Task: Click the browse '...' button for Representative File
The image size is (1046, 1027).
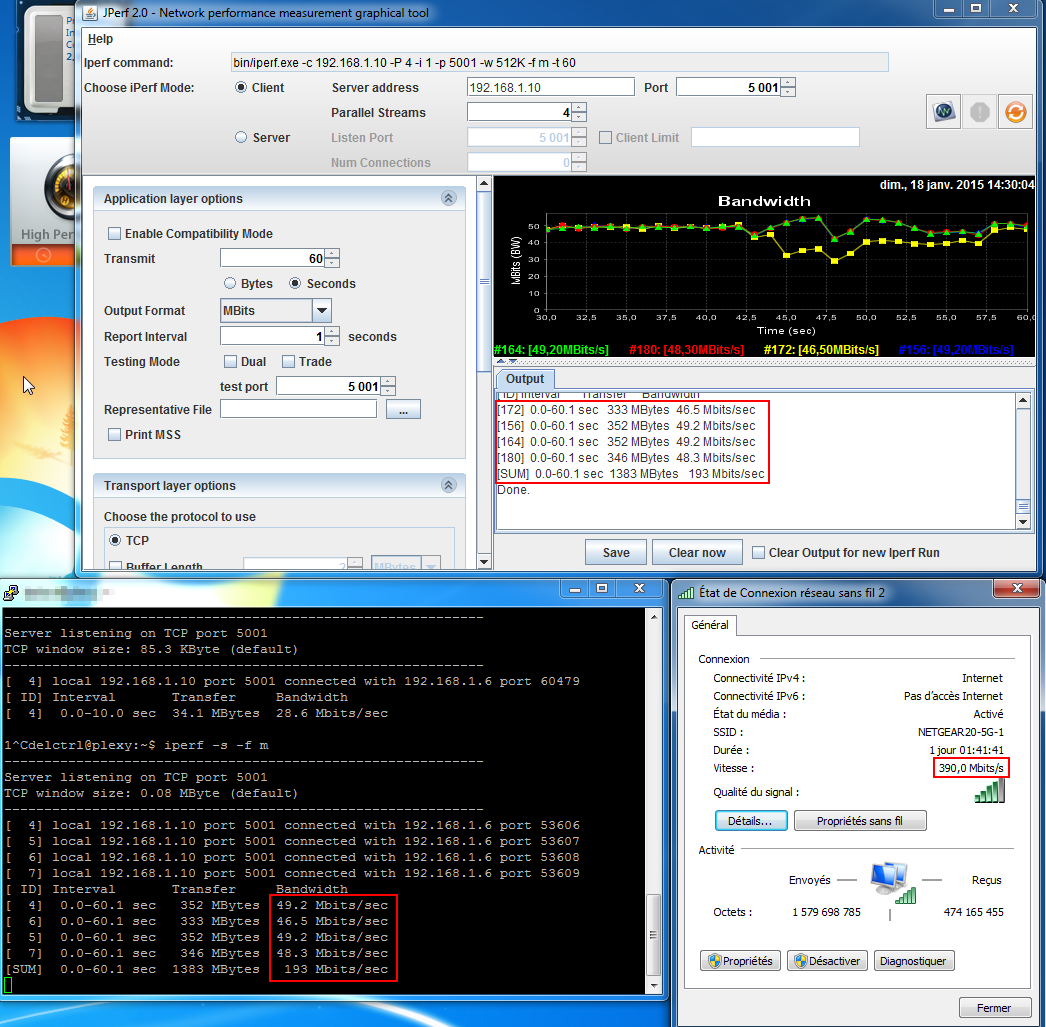Action: pyautogui.click(x=403, y=409)
